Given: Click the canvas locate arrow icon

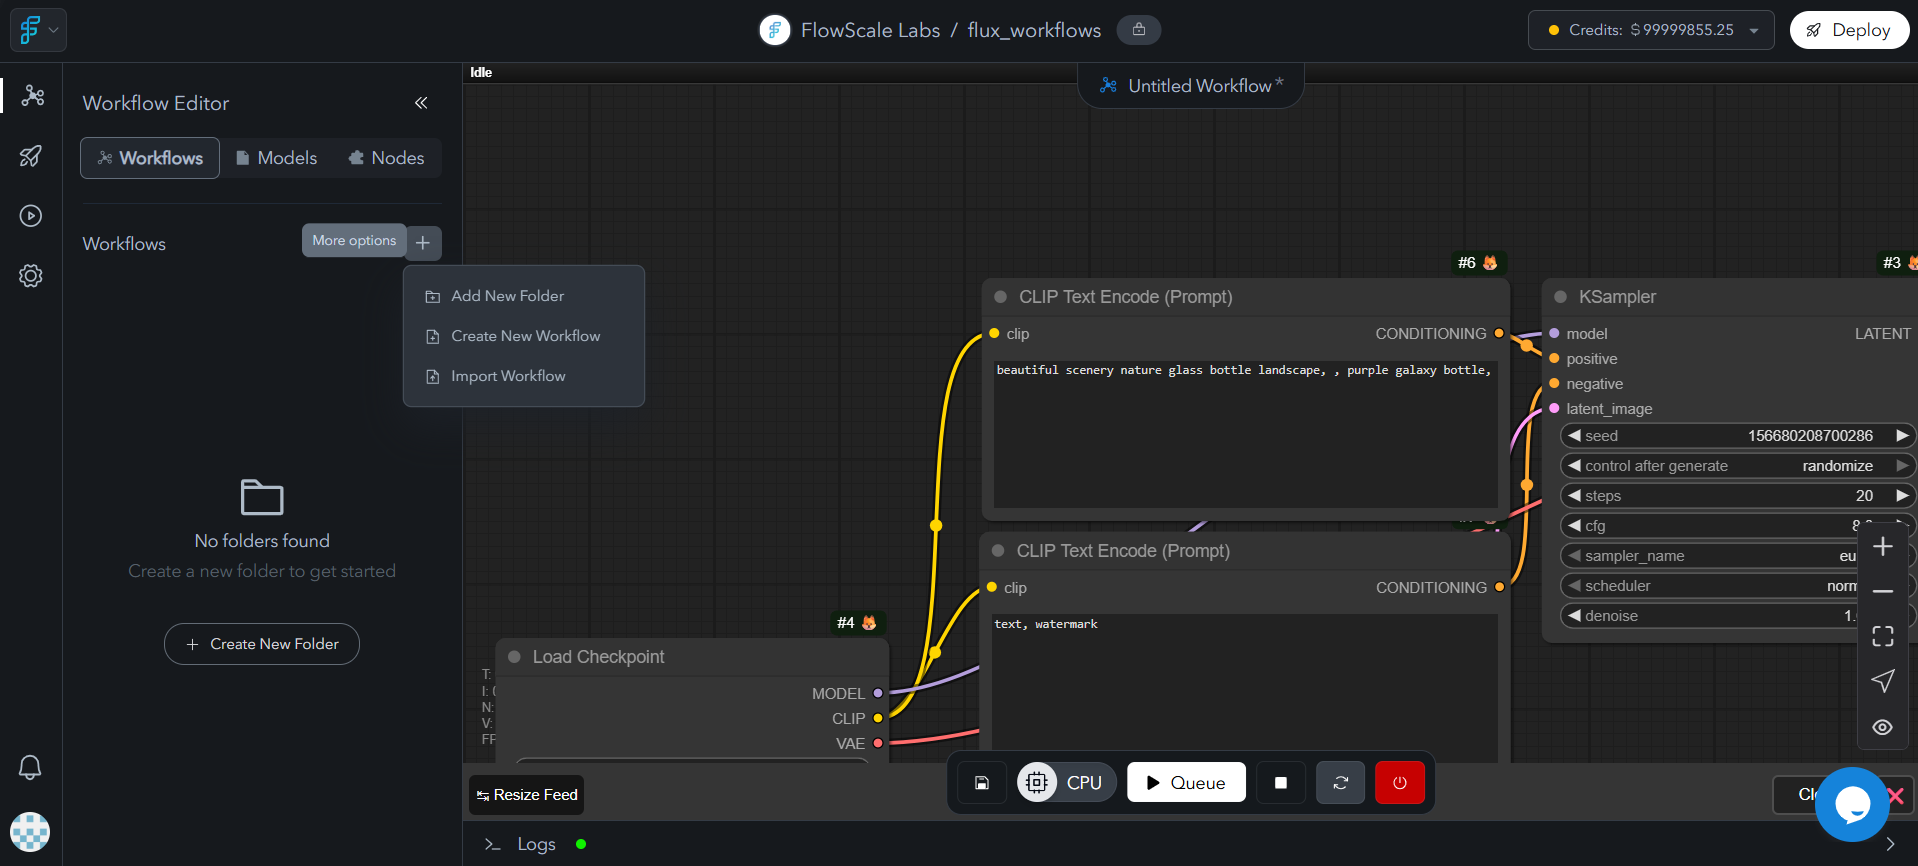Looking at the screenshot, I should (x=1883, y=681).
